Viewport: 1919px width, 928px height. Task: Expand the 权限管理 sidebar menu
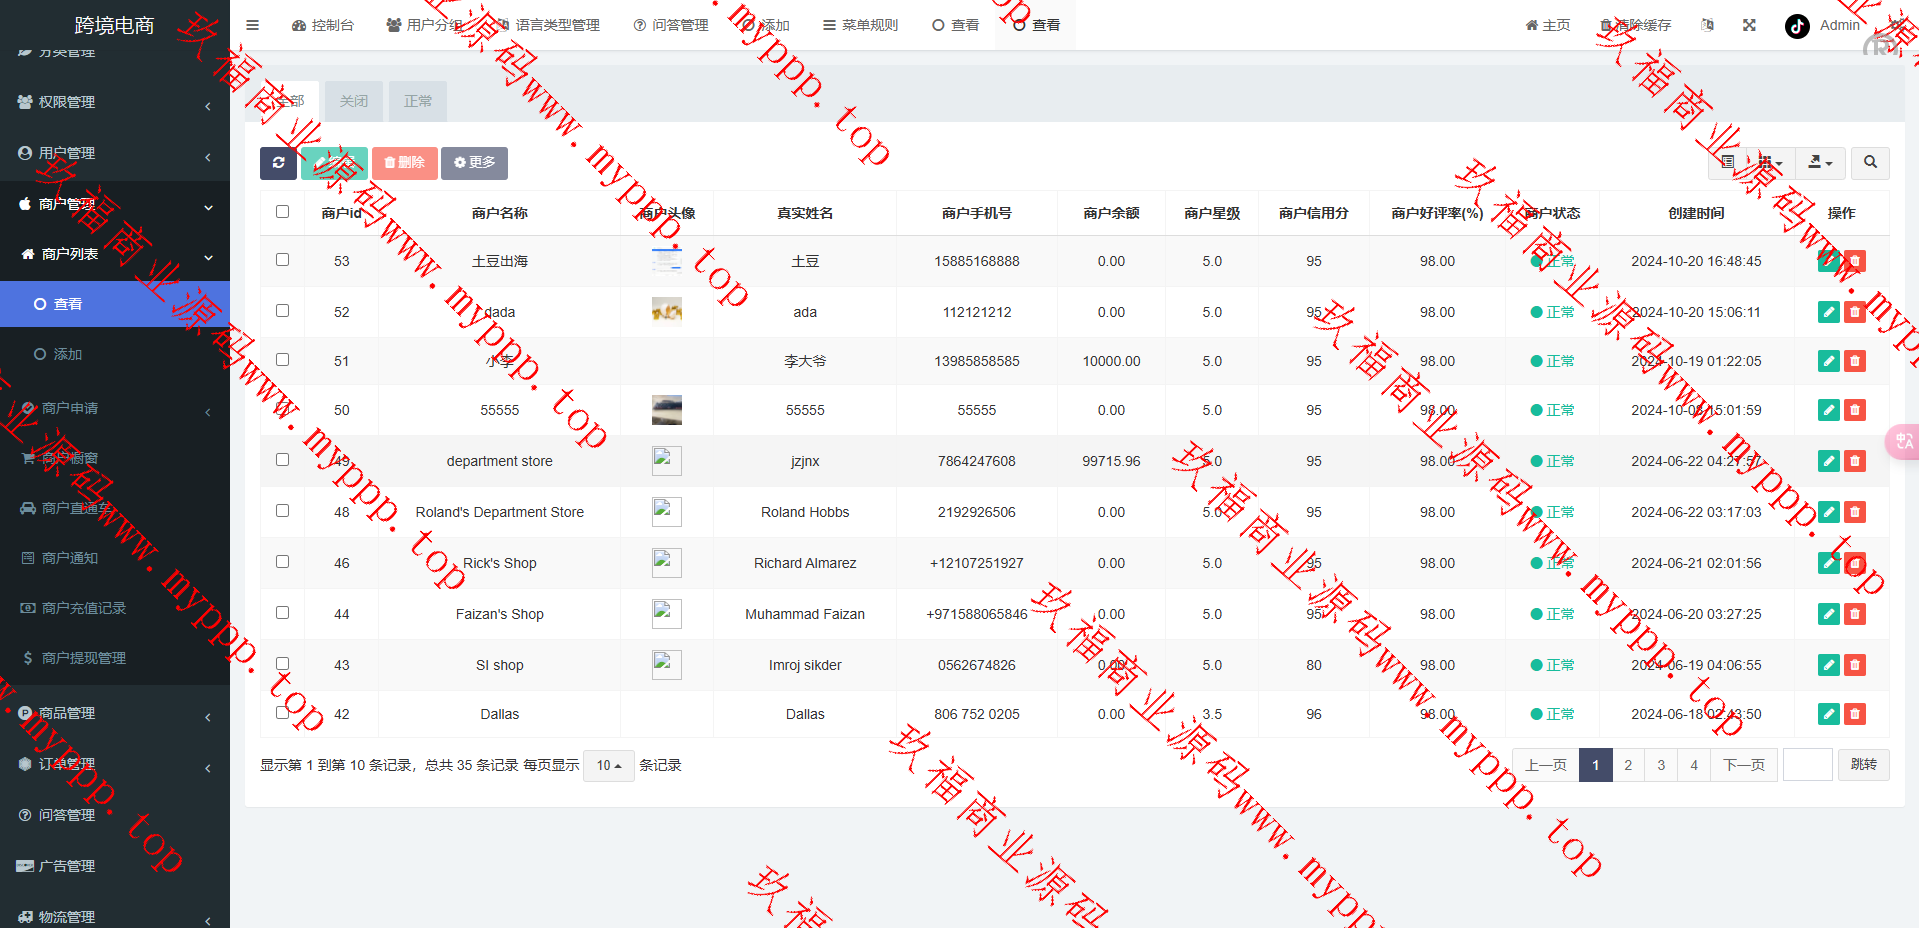[x=115, y=102]
